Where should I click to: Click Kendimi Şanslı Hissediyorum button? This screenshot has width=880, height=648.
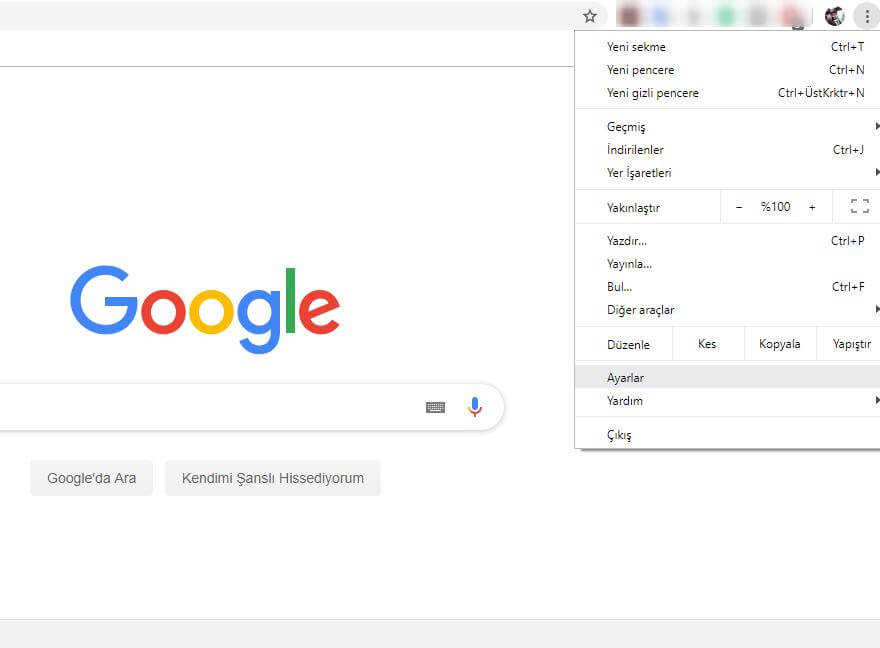(x=273, y=478)
